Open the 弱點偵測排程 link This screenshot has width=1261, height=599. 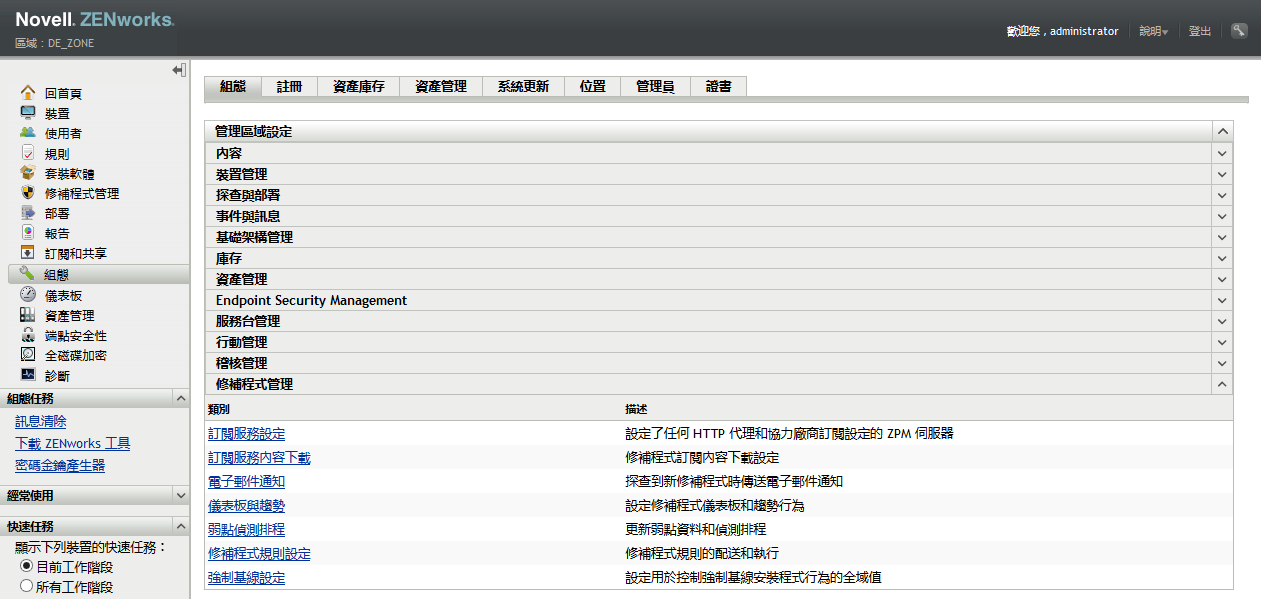[246, 529]
